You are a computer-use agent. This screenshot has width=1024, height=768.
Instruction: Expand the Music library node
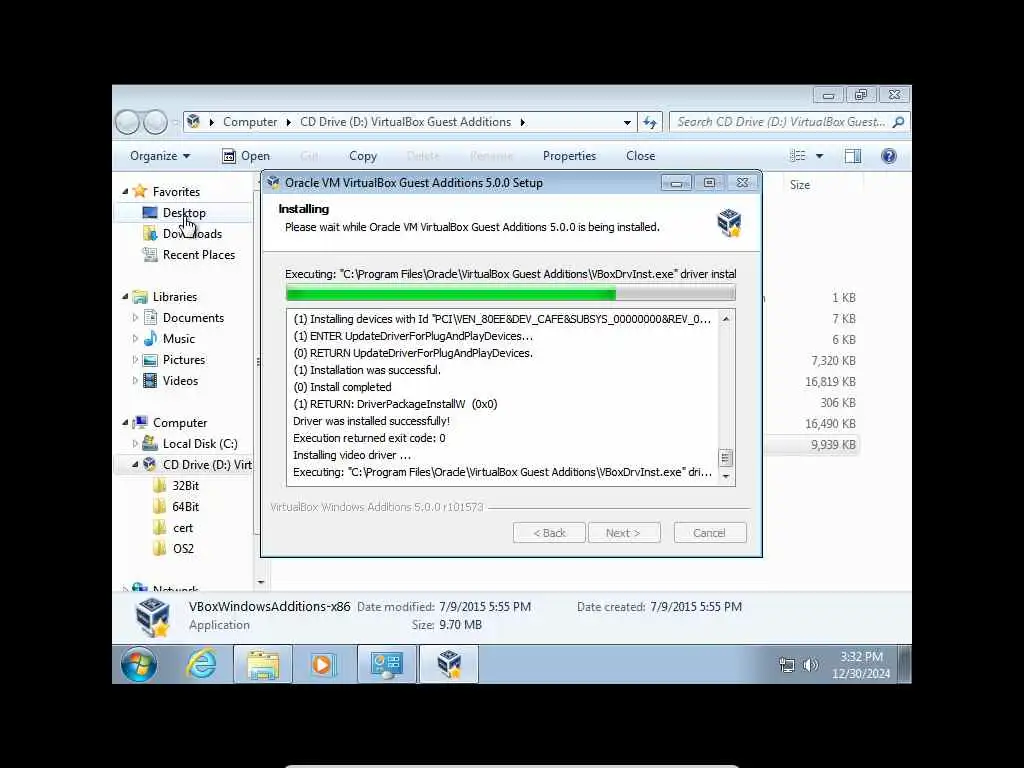136,339
